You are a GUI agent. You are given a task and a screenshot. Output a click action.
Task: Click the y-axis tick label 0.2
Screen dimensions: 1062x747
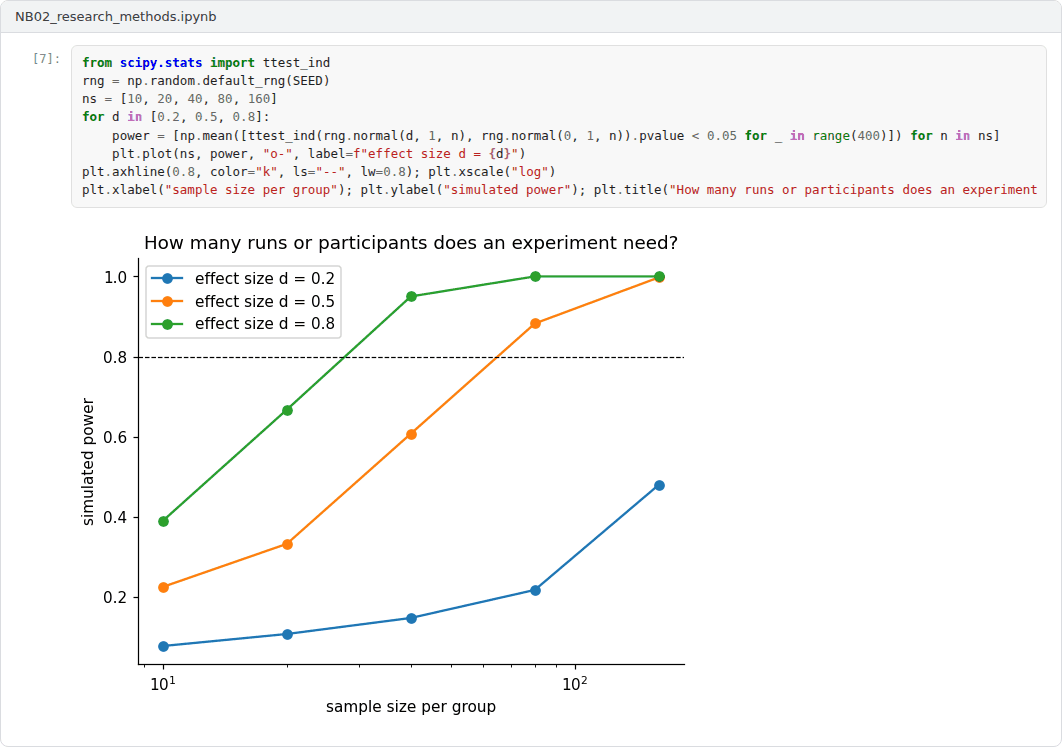116,597
